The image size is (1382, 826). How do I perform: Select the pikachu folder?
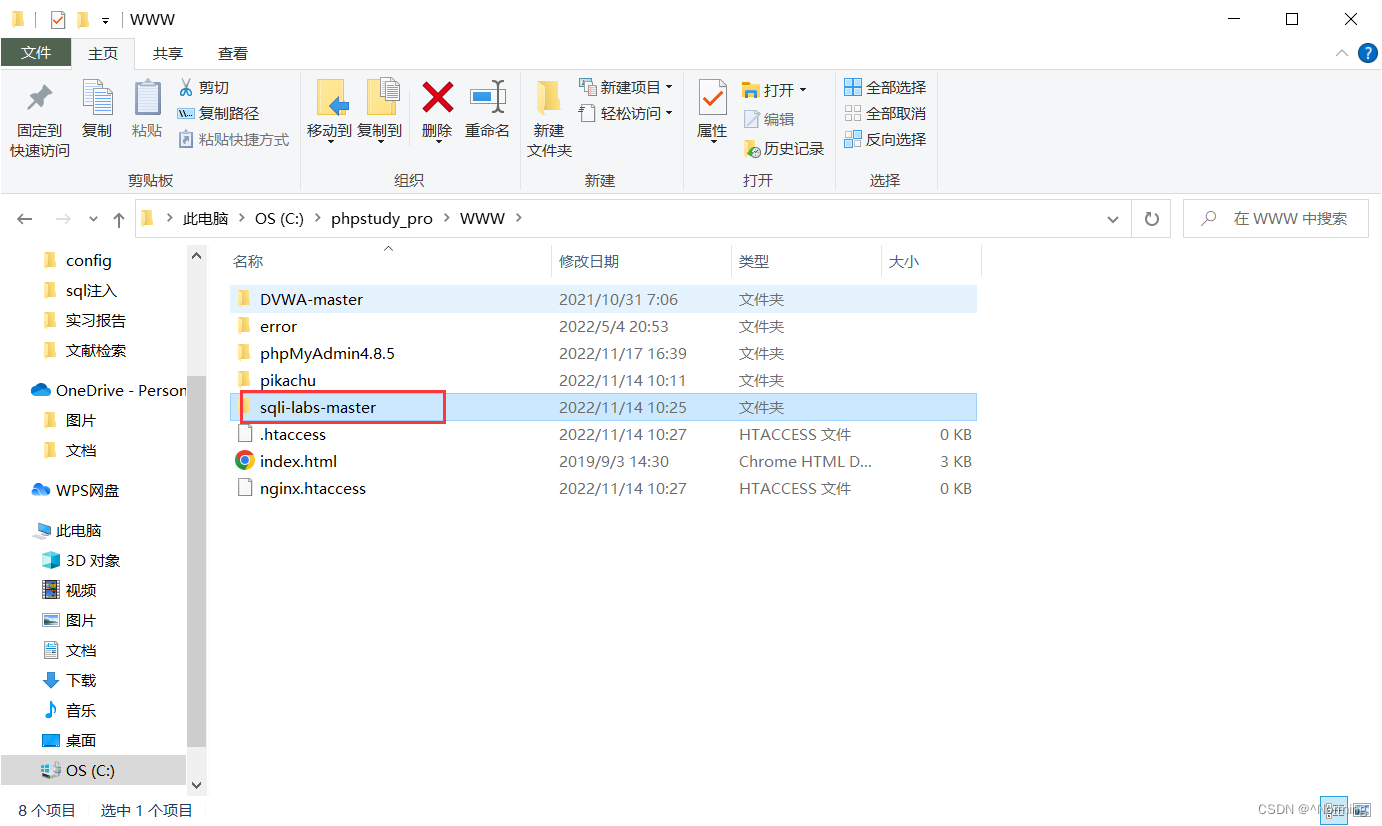click(603, 380)
